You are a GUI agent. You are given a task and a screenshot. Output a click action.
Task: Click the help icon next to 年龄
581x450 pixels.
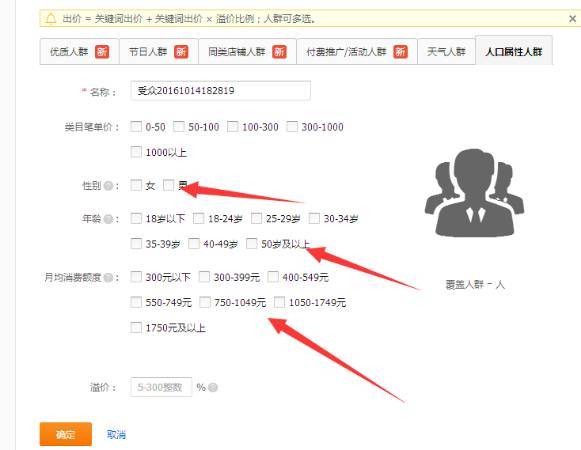point(108,219)
